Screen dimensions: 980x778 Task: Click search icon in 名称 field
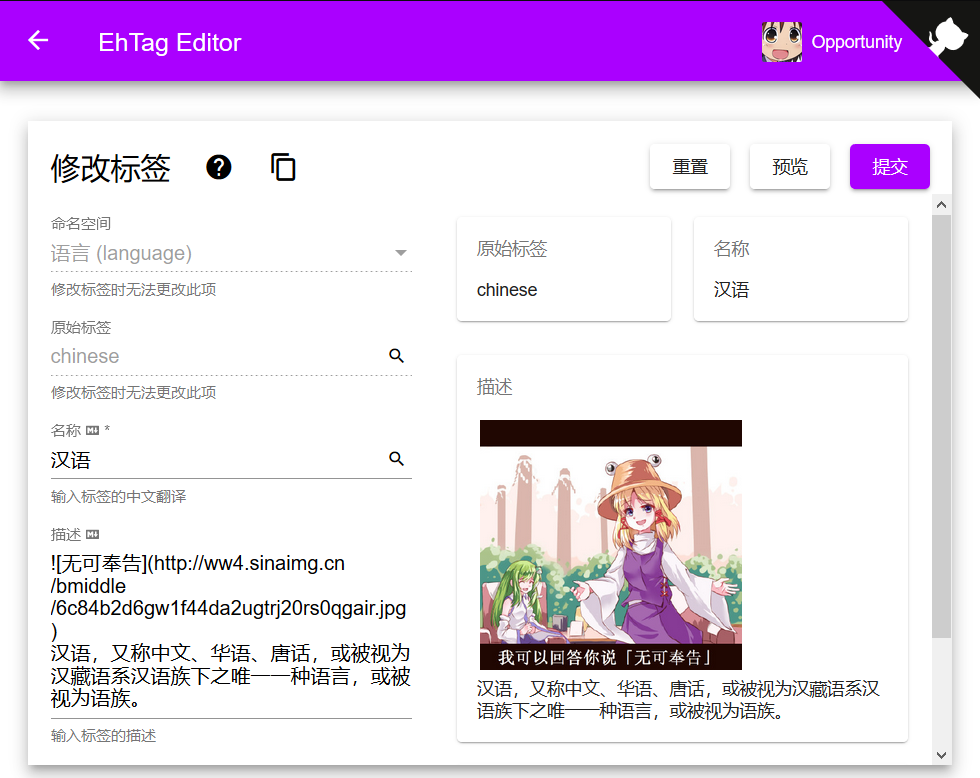click(396, 459)
